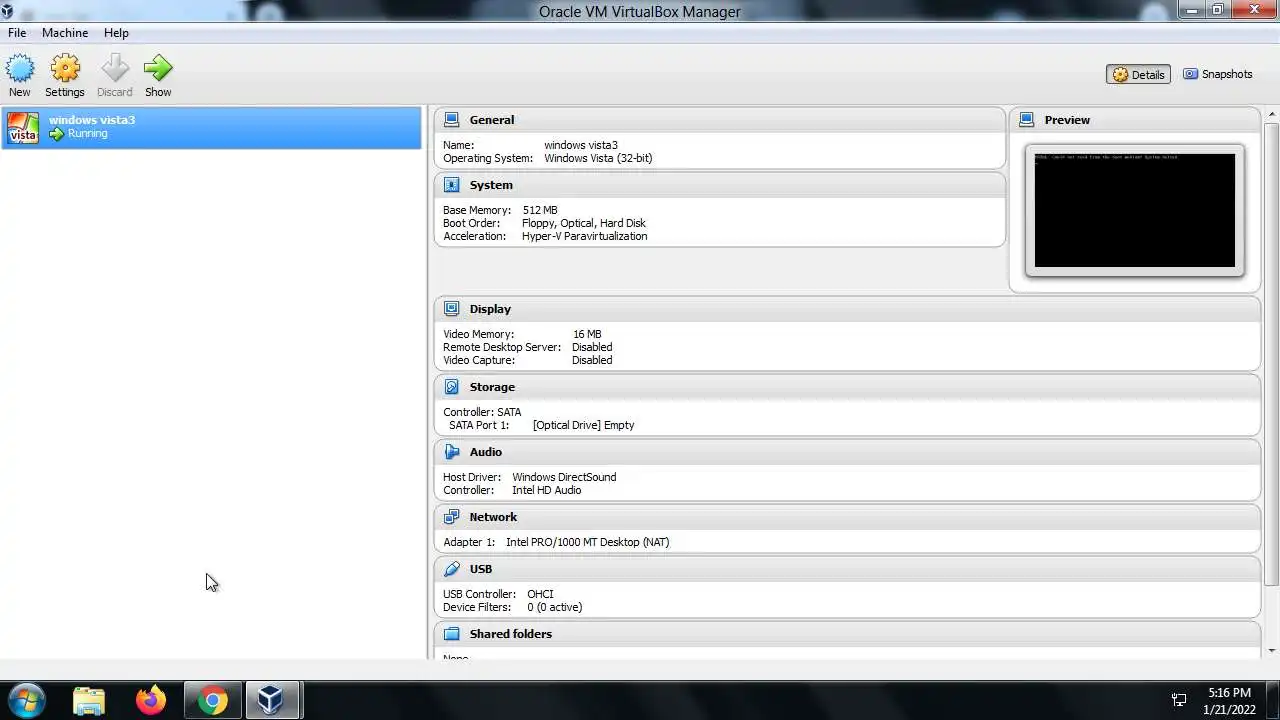Click '[Optical Drive] Empty' storage entry
1280x720 pixels.
pos(583,425)
